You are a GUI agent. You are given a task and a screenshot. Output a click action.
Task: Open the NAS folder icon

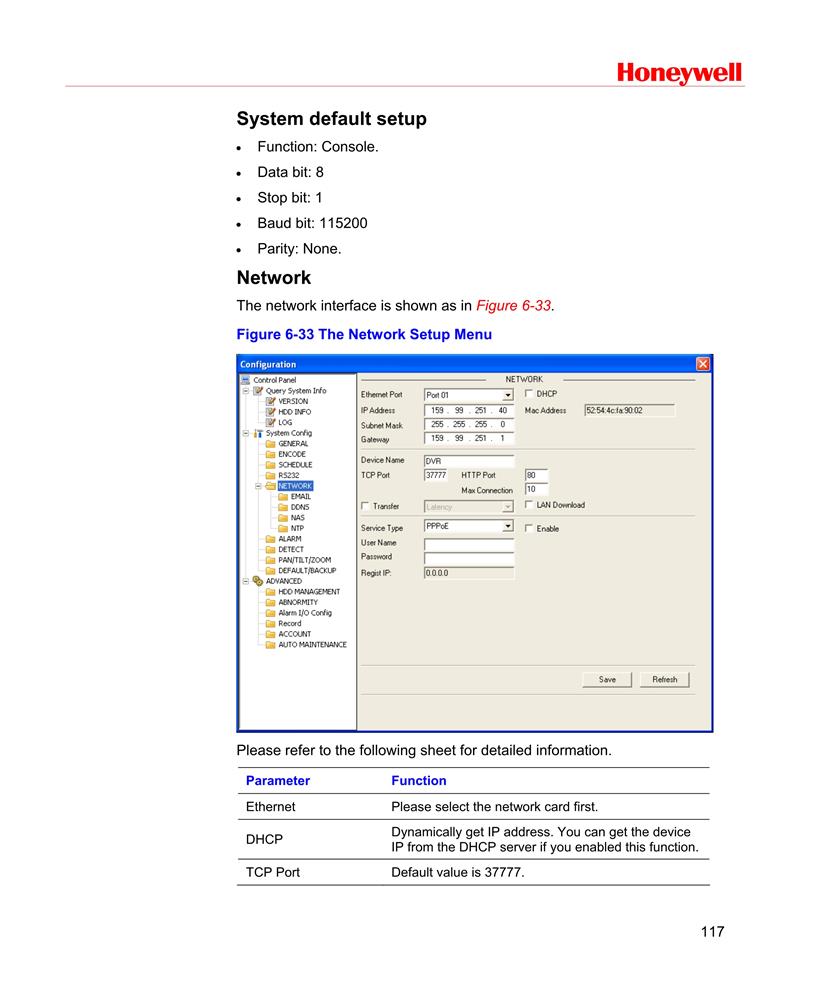coord(283,518)
